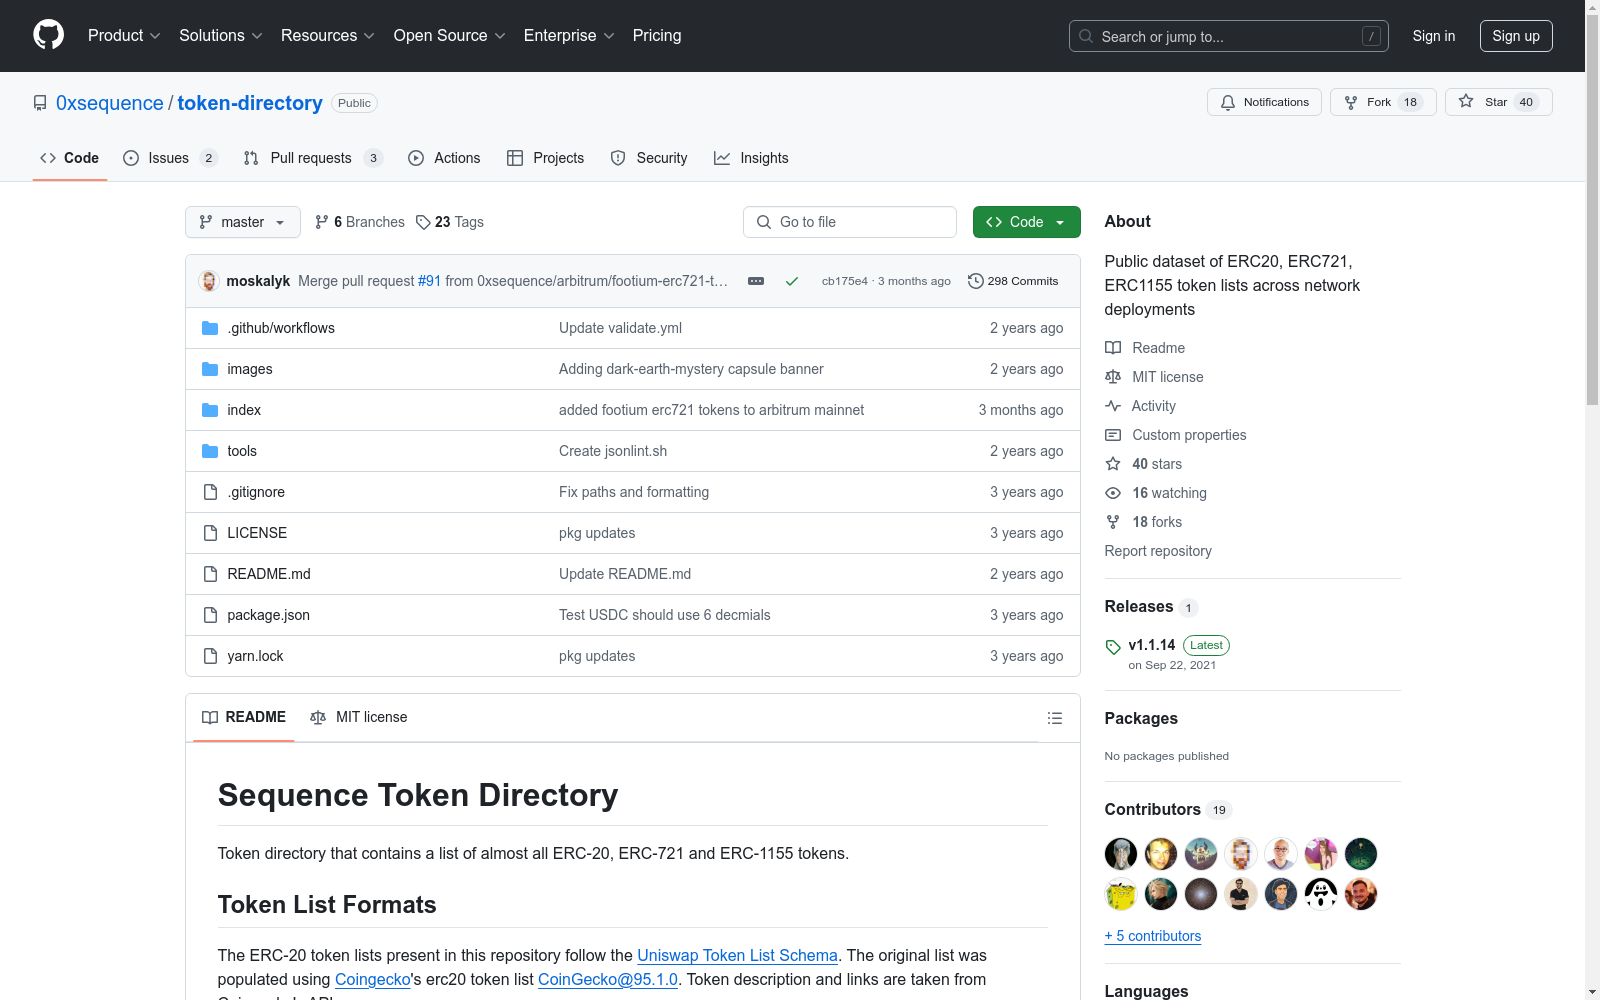Expand the Solutions menu
The image size is (1600, 1000).
coord(221,36)
